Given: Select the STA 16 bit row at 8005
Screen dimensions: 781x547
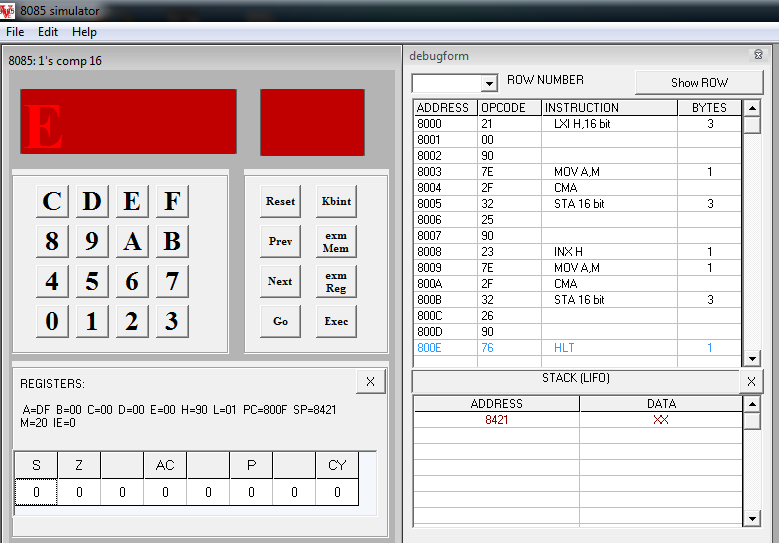Looking at the screenshot, I should pyautogui.click(x=578, y=204).
